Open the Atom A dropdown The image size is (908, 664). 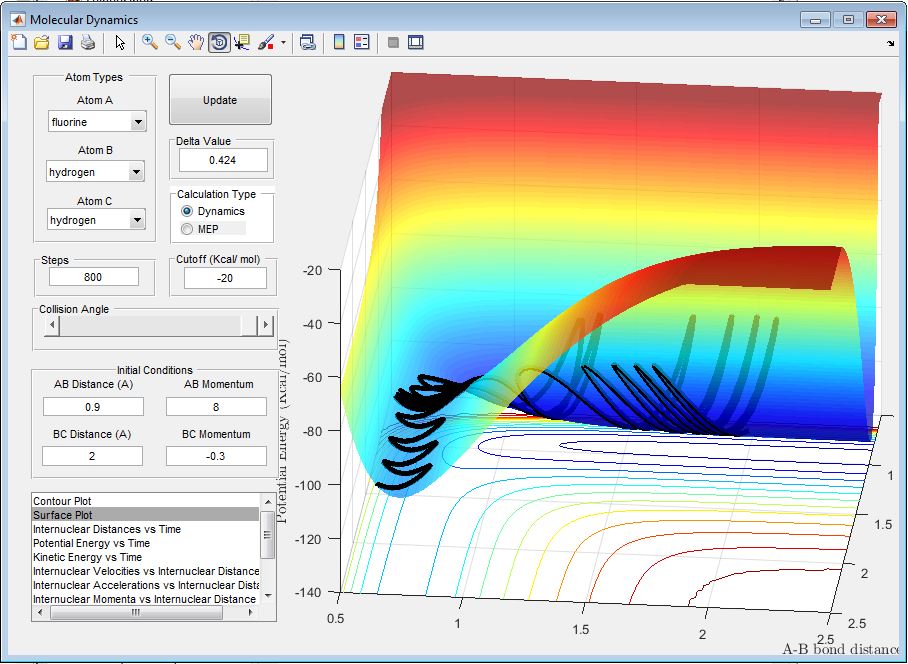pos(138,122)
